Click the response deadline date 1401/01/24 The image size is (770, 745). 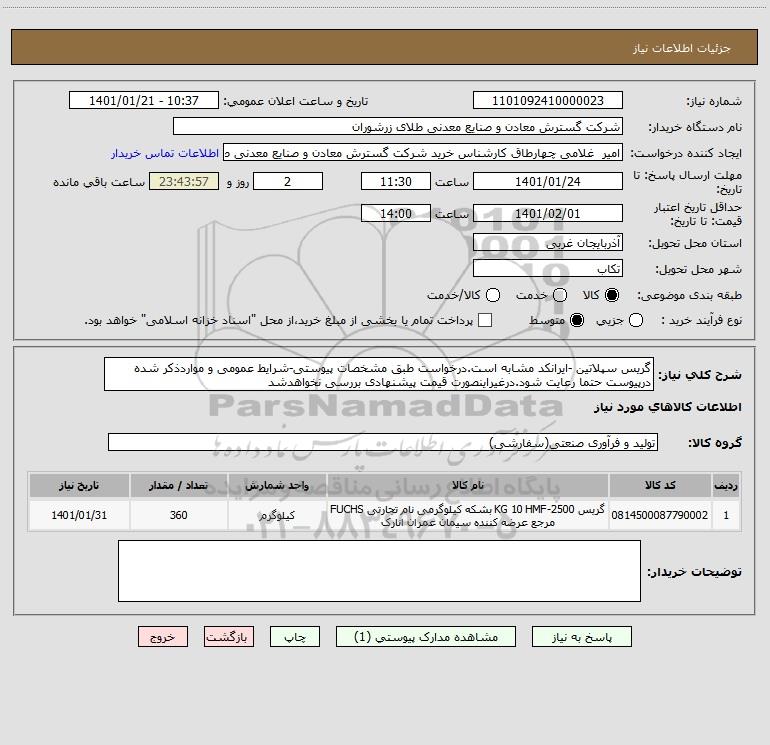coord(548,181)
